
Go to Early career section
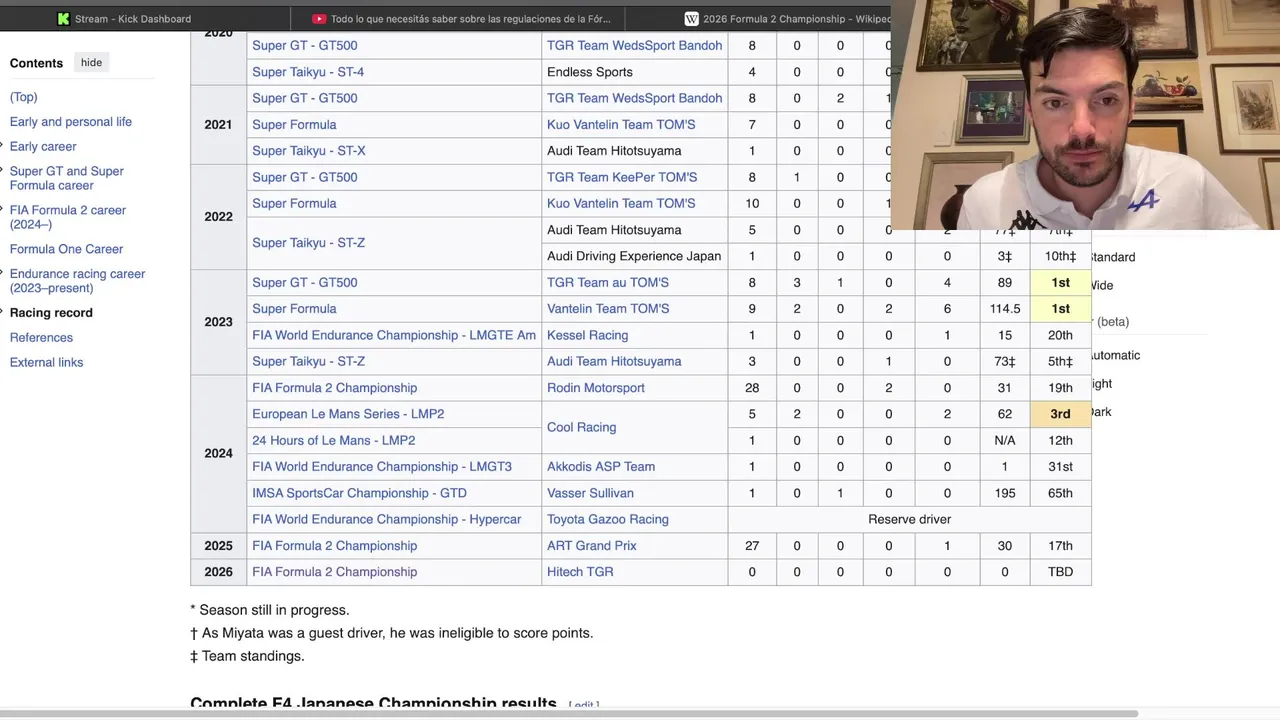click(x=43, y=146)
